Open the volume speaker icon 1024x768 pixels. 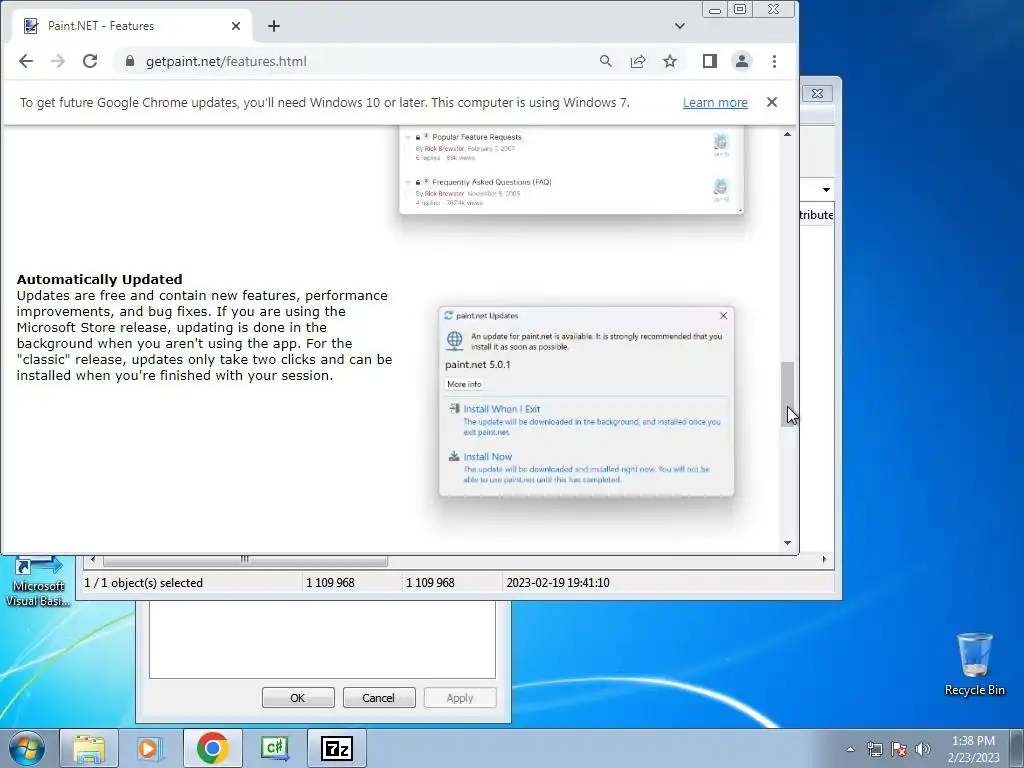(923, 749)
